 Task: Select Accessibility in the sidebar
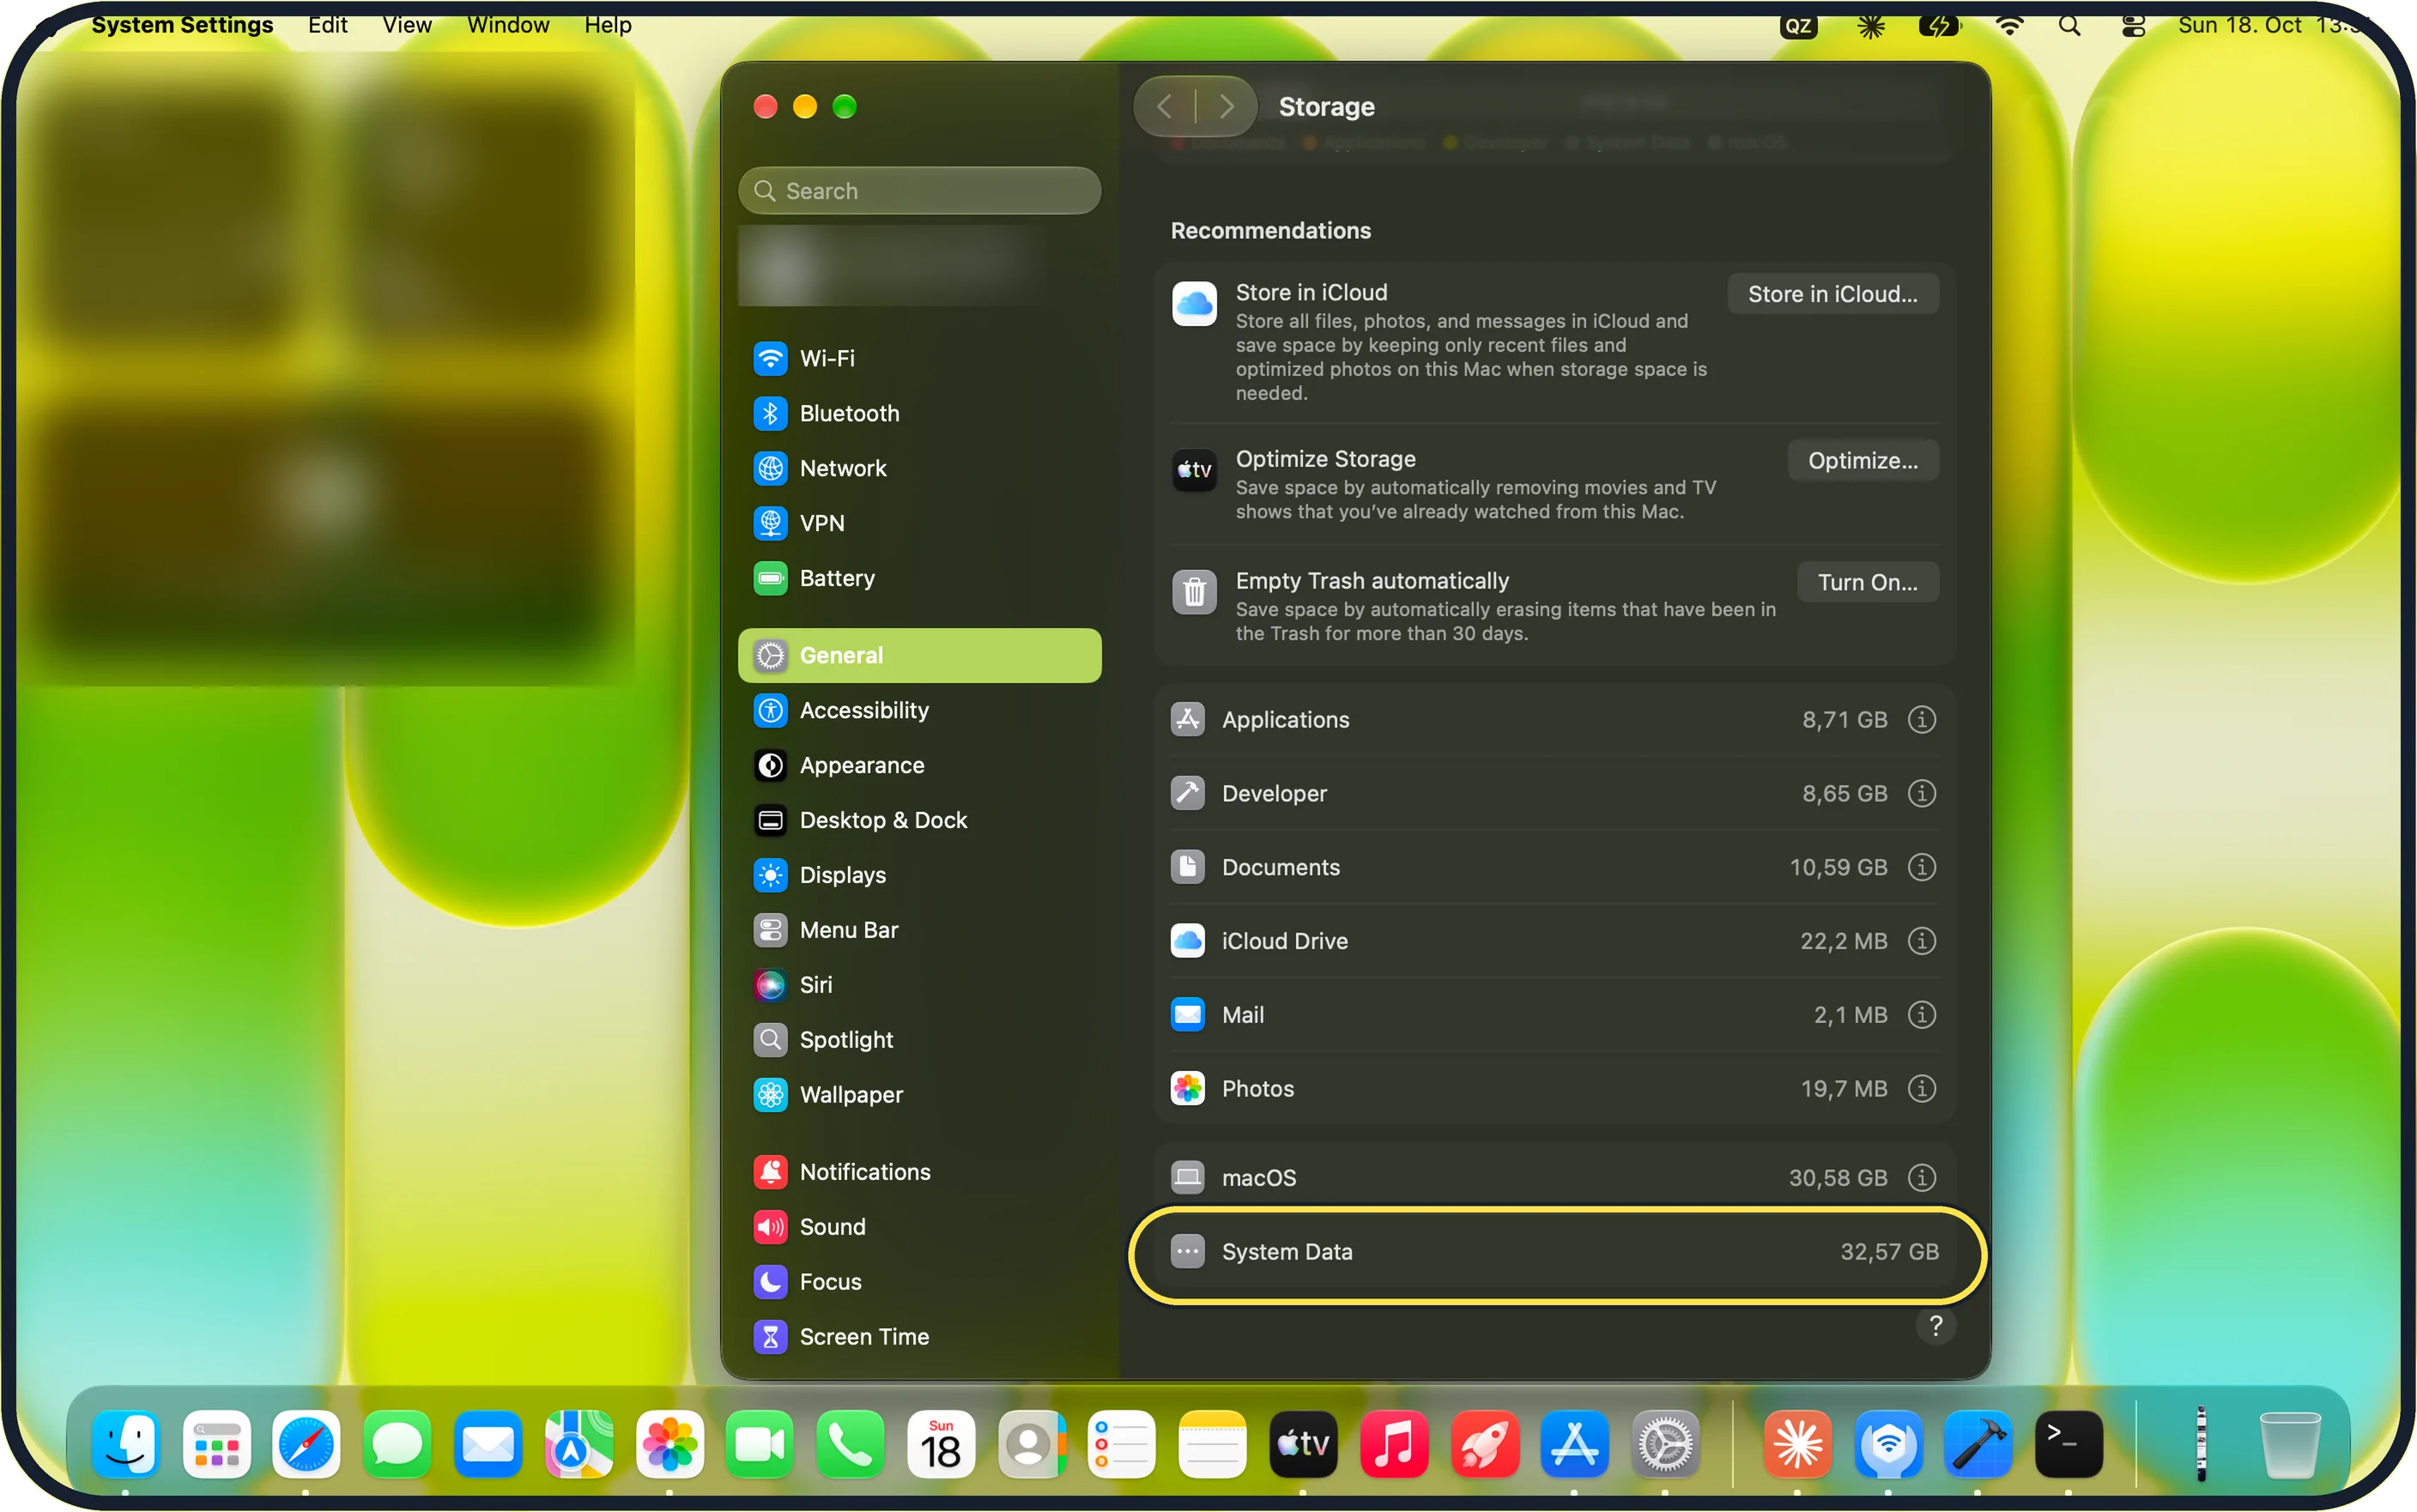coord(919,710)
